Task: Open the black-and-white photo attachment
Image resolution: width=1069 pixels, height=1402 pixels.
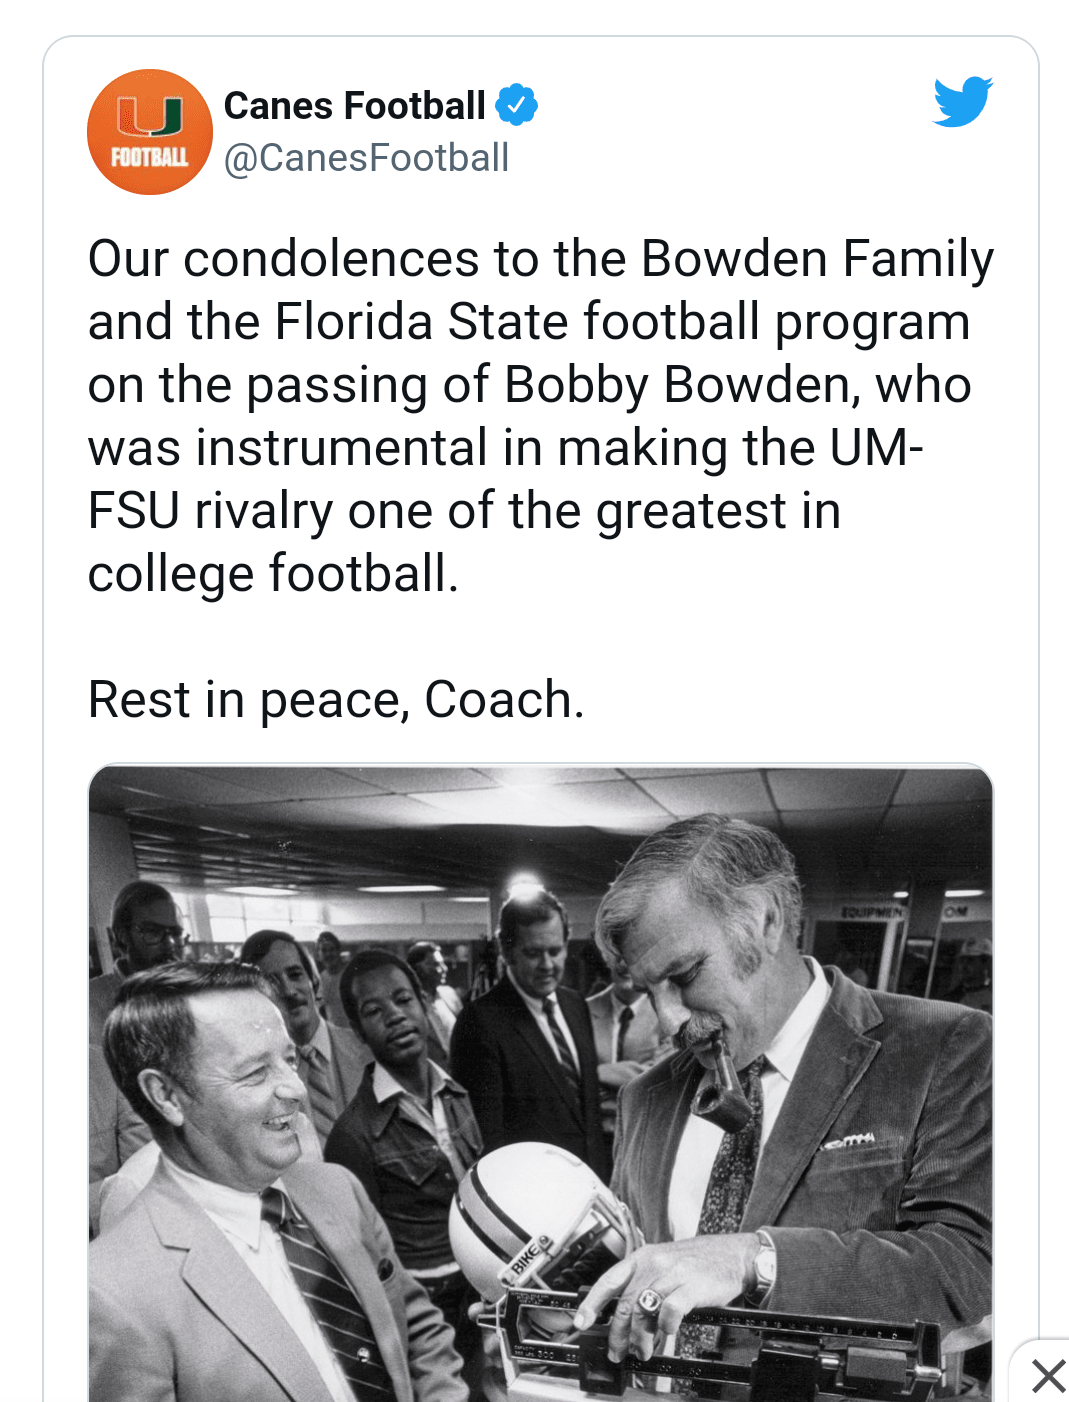Action: [x=540, y=1082]
